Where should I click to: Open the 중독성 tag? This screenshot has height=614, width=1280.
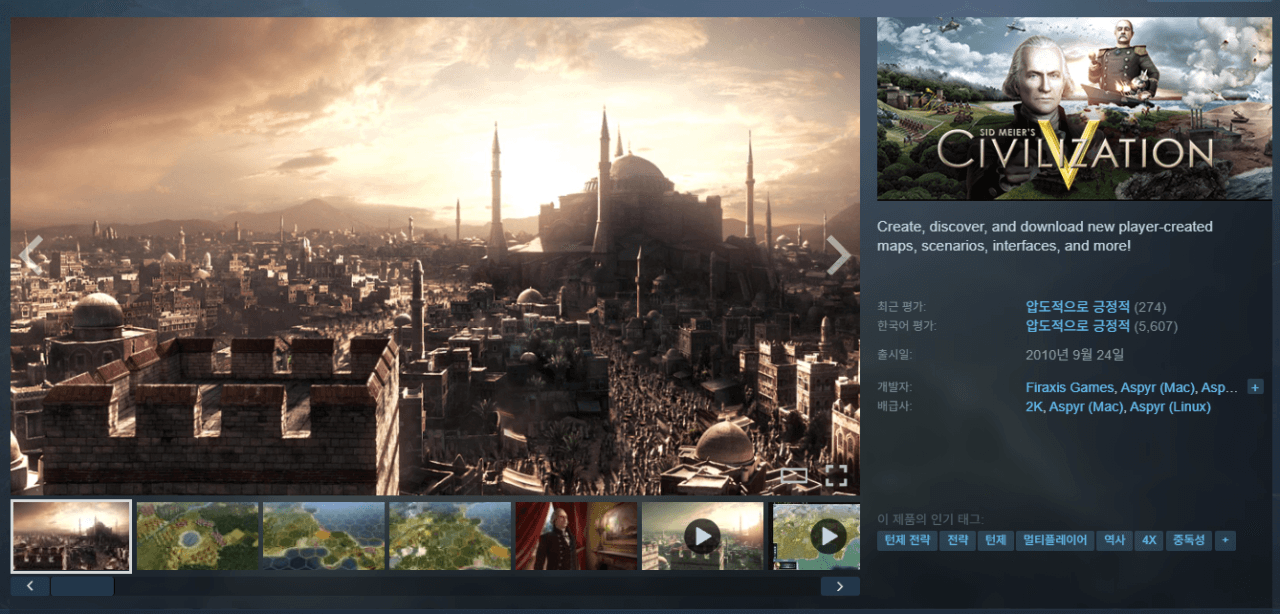coord(1189,541)
